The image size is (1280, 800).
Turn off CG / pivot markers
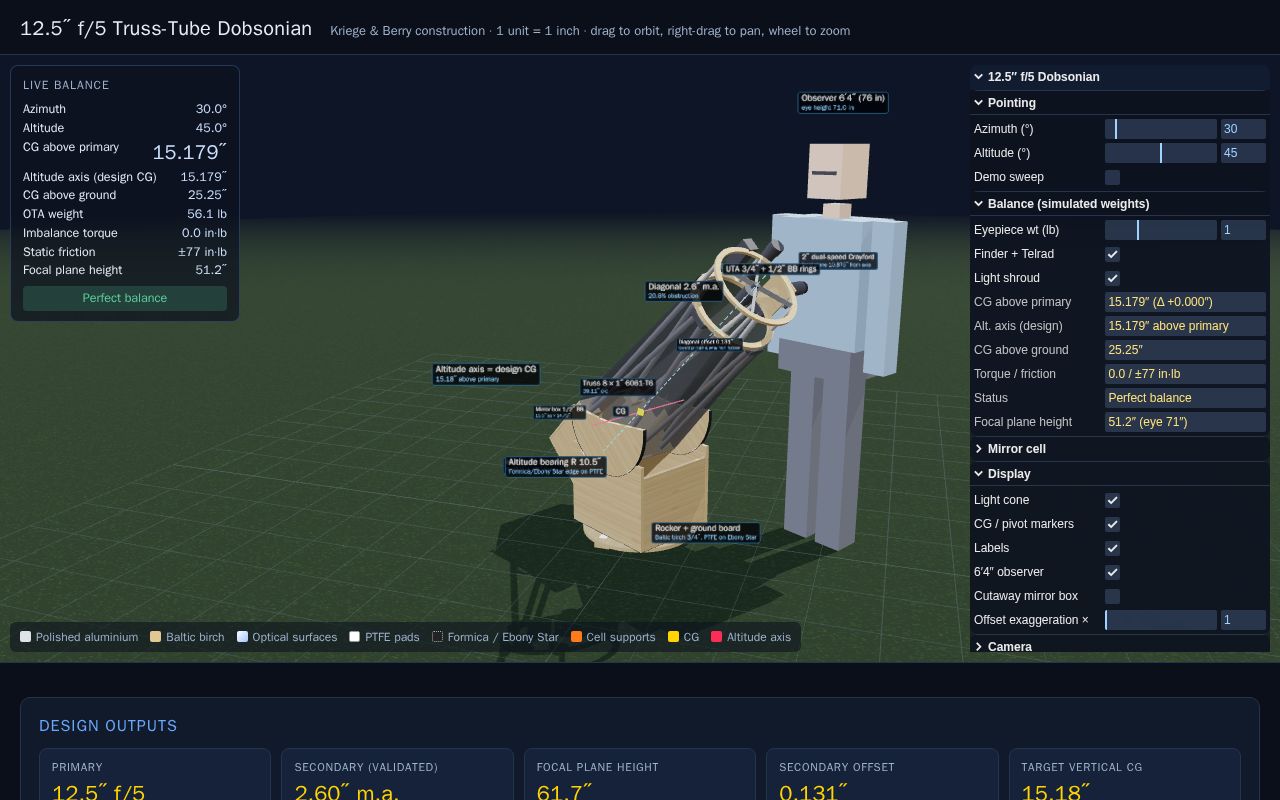coord(1112,524)
